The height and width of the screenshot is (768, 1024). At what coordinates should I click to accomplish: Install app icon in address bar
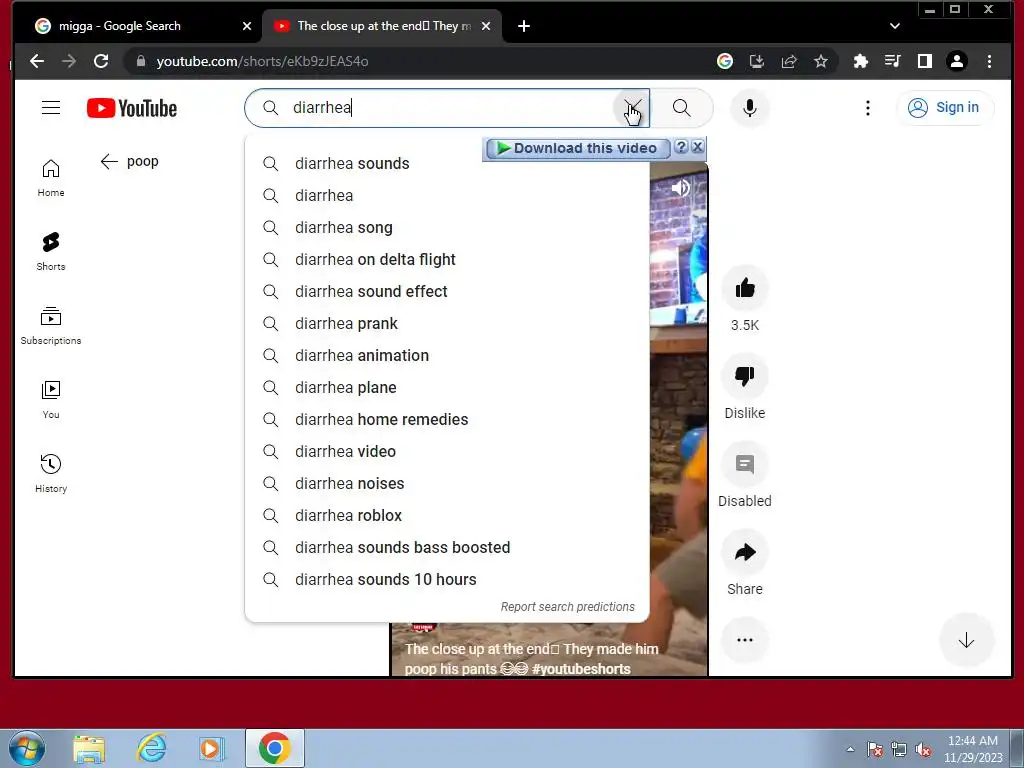(757, 61)
